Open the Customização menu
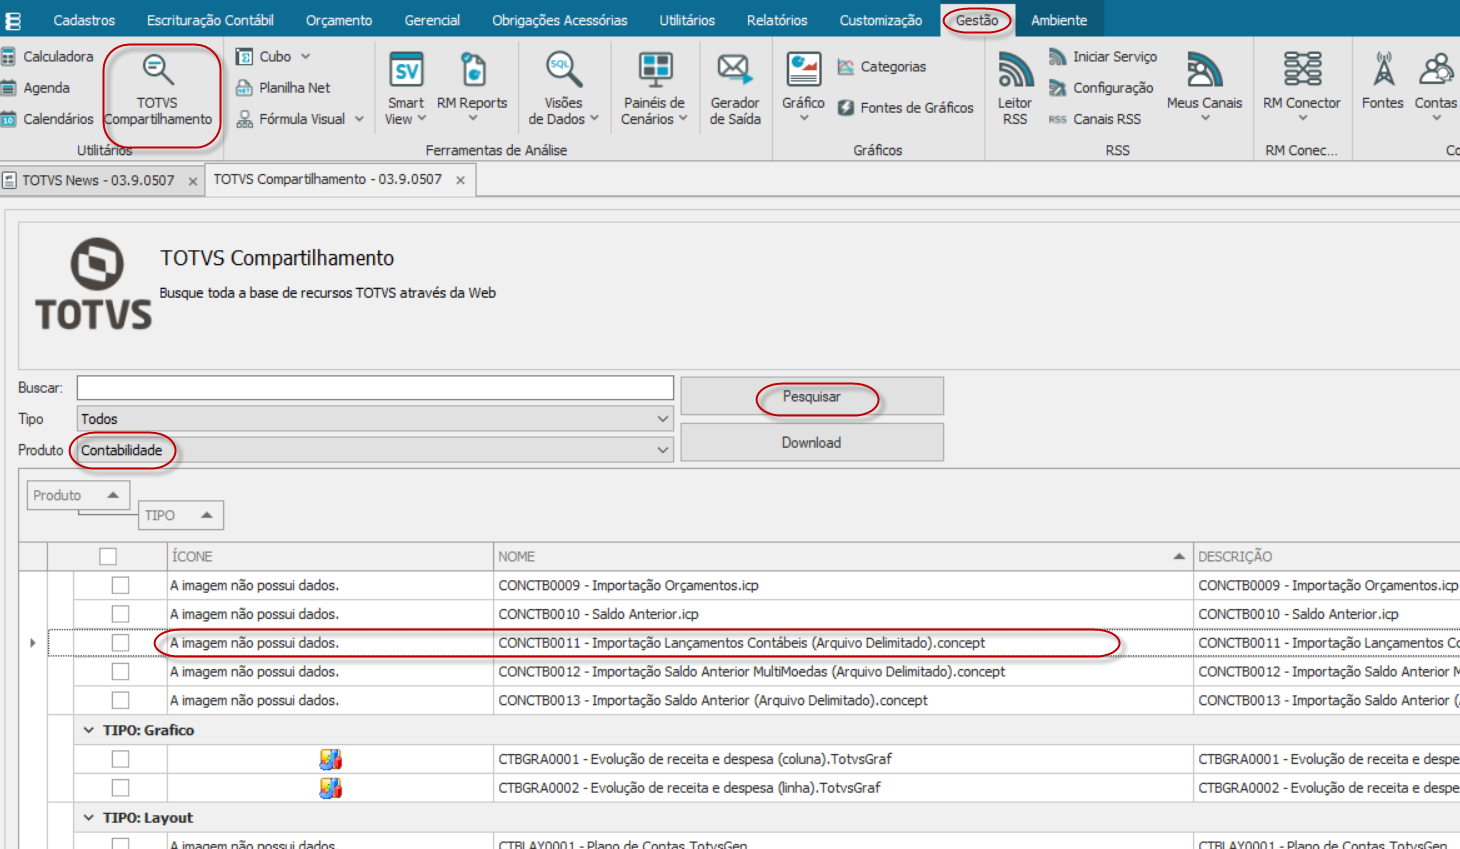The image size is (1460, 849). click(881, 20)
